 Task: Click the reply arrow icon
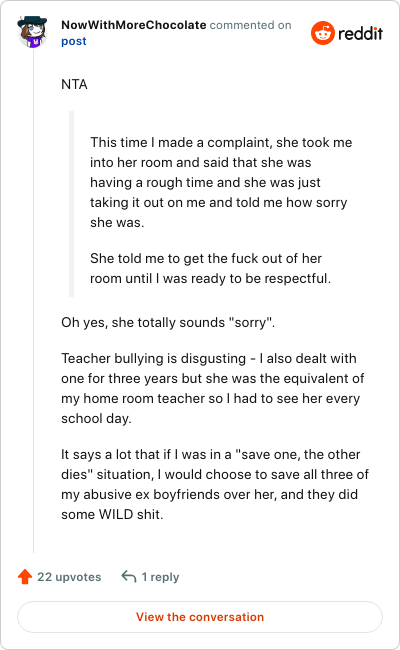(x=128, y=576)
